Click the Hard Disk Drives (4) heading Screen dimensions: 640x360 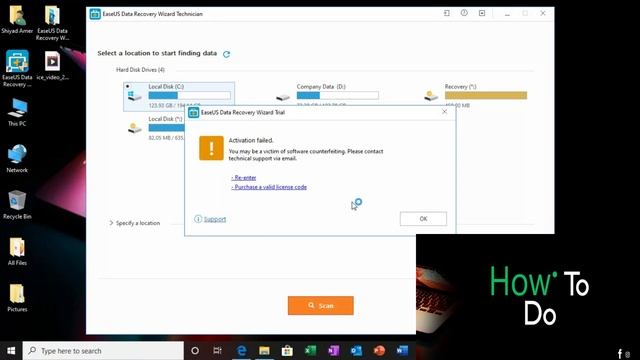[x=140, y=70]
